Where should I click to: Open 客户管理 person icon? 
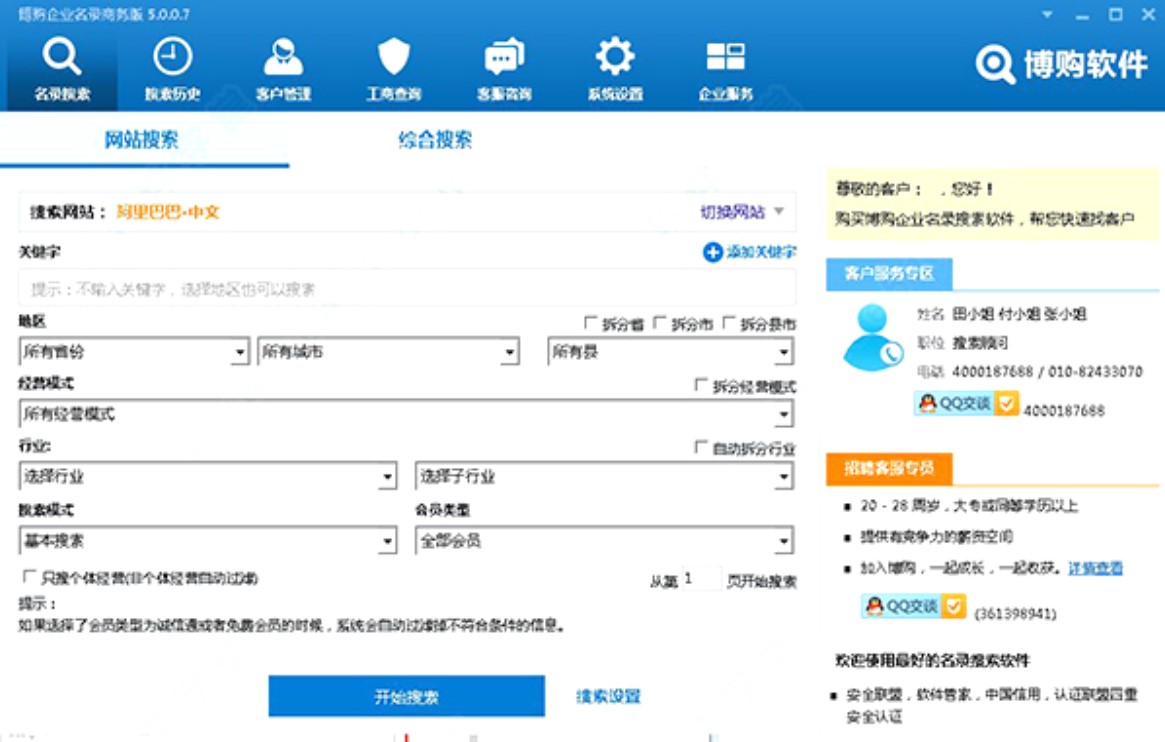pyautogui.click(x=283, y=58)
